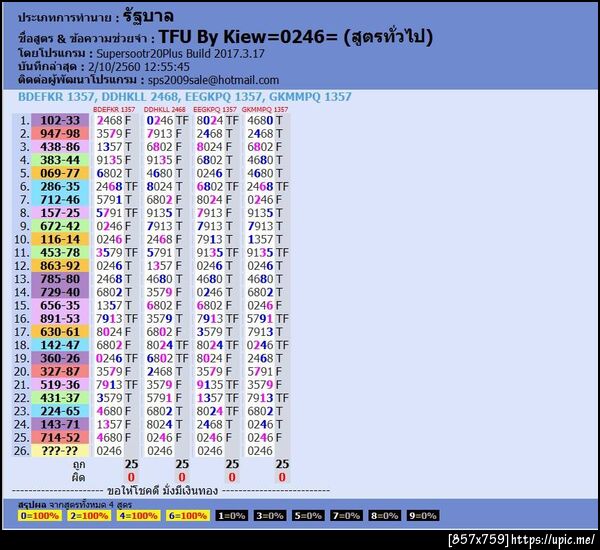600x550 pixels.
Task: Click the GKMMPQ 1357 column header
Action: click(x=265, y=109)
